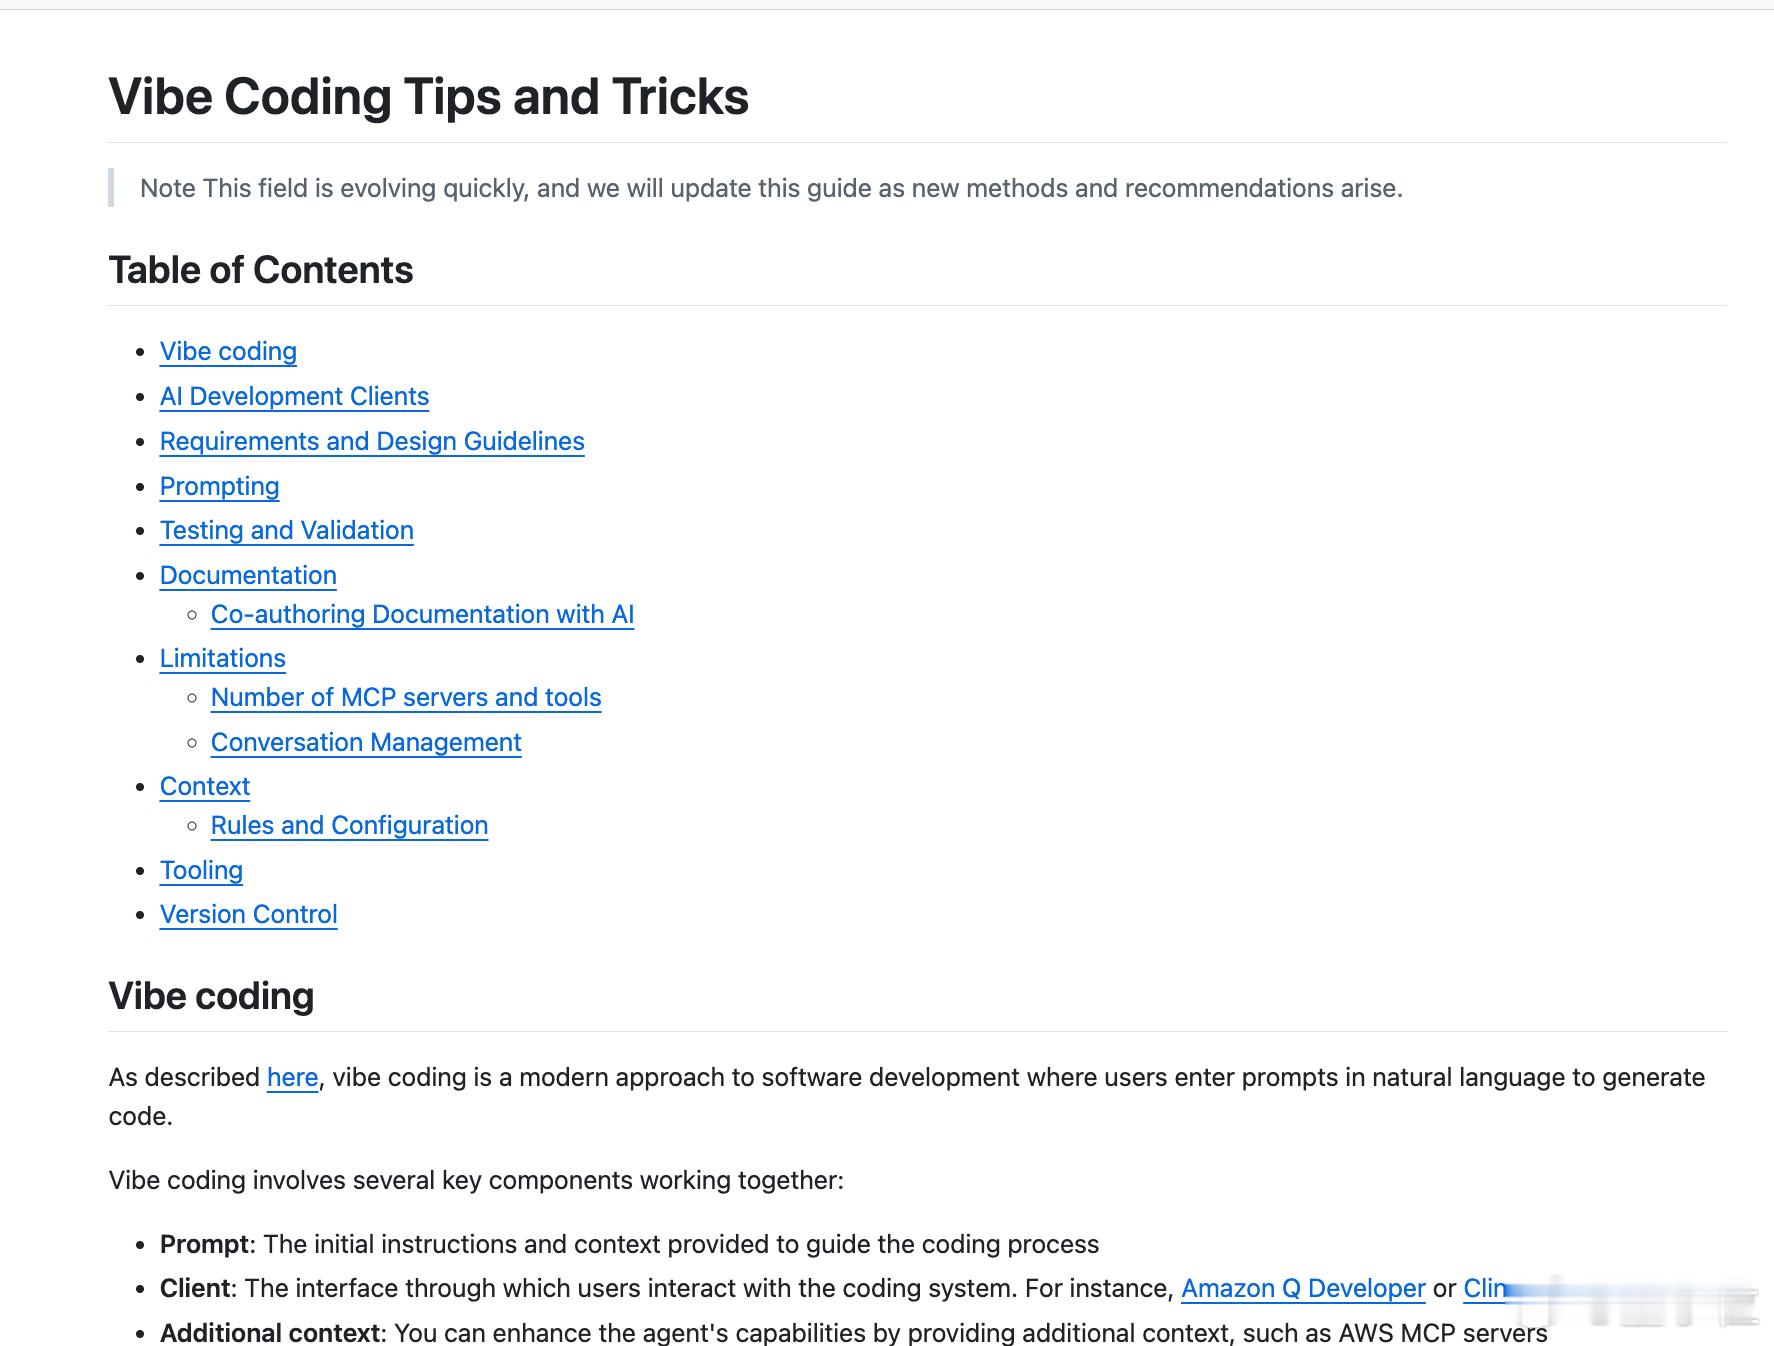Follow the "here" link in the Vibe coding paragraph
This screenshot has height=1346, width=1774.
click(292, 1078)
